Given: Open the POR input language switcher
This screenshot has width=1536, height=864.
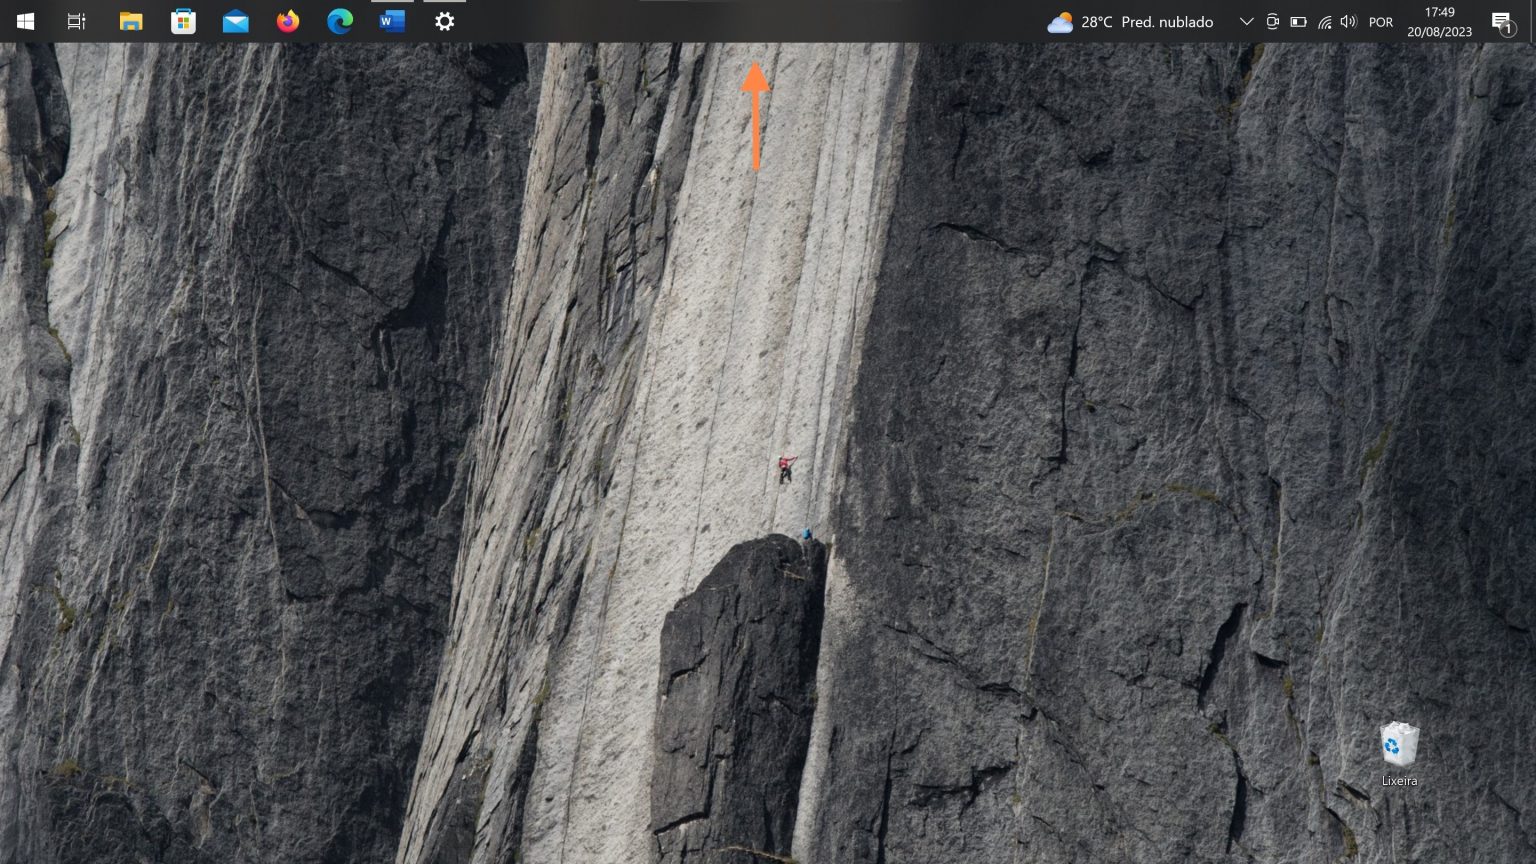Looking at the screenshot, I should (1381, 22).
